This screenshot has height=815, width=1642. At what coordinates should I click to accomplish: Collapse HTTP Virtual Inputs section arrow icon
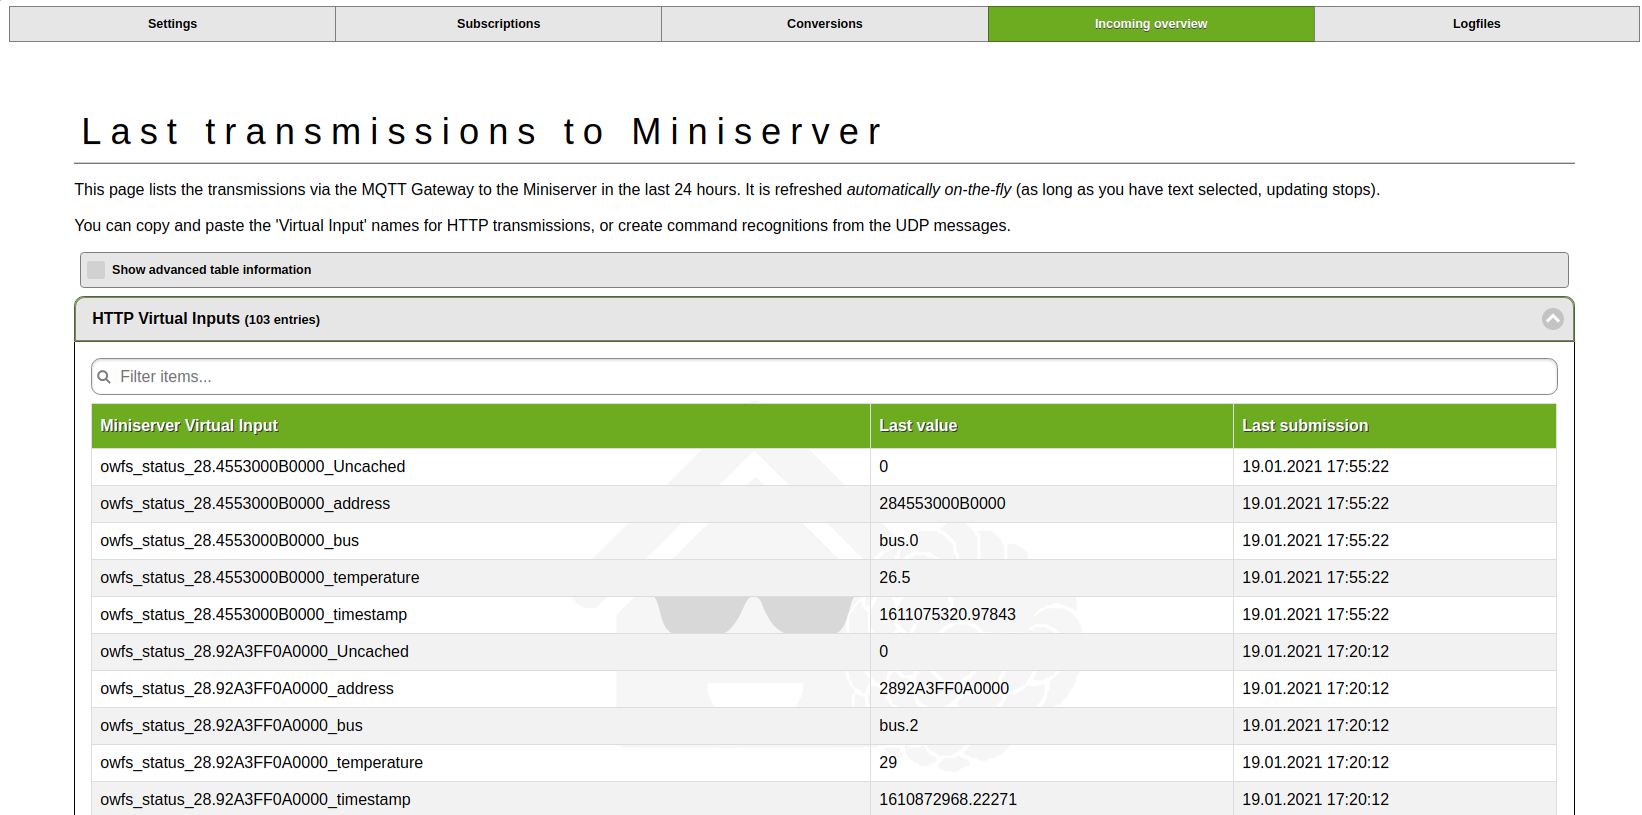(1552, 319)
